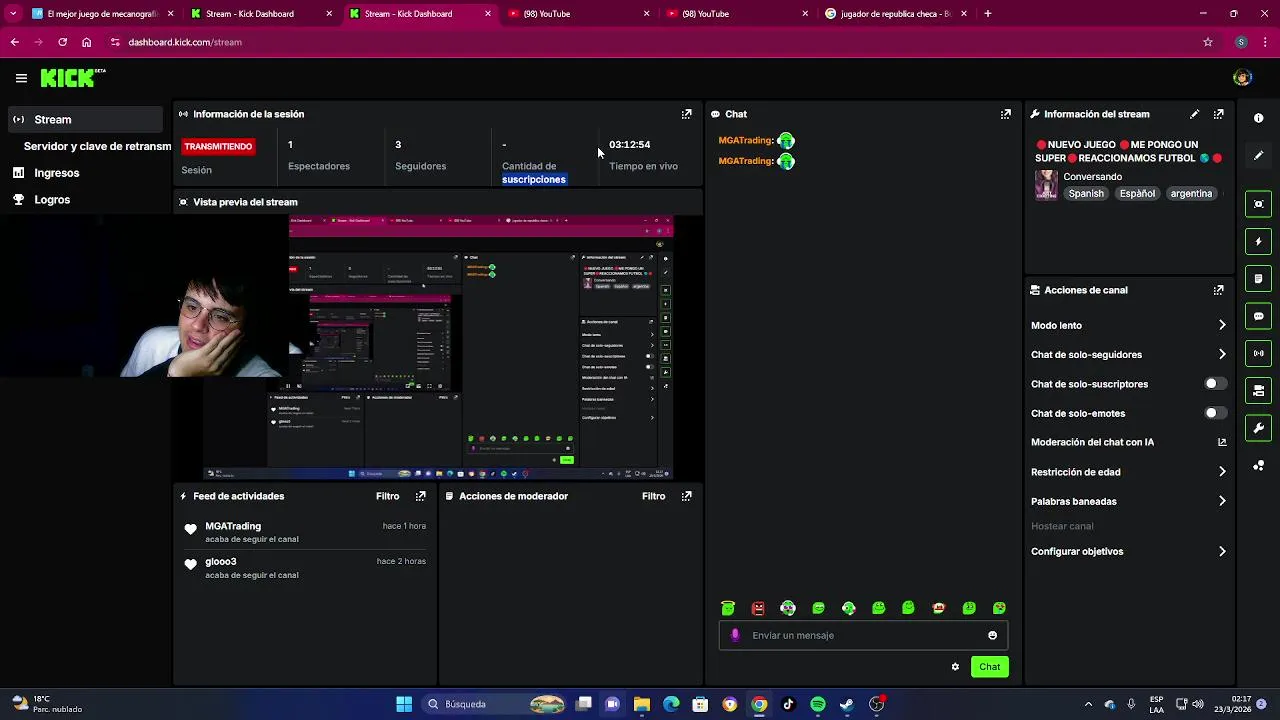Click the 03:12:54 live time value
The height and width of the screenshot is (720, 1280).
click(x=630, y=145)
